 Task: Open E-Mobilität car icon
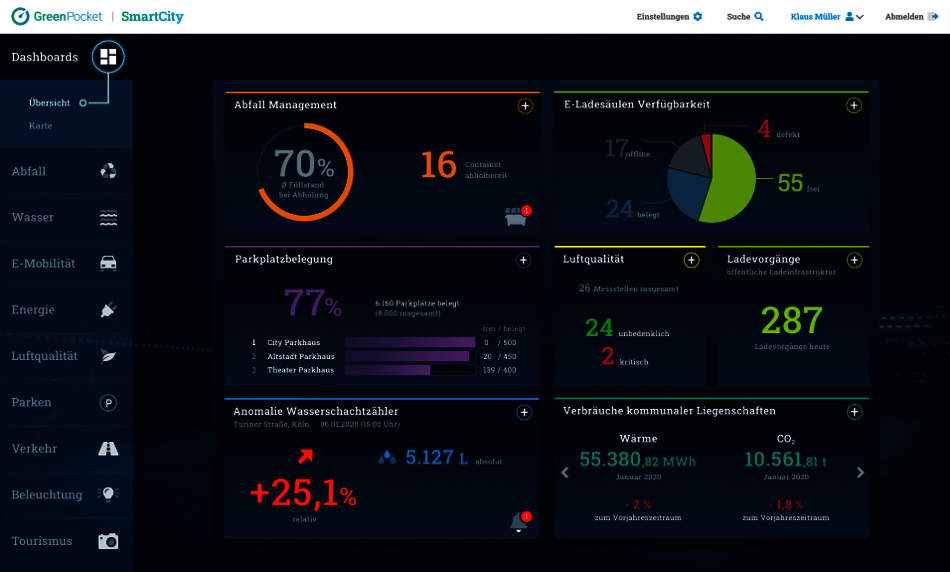108,264
